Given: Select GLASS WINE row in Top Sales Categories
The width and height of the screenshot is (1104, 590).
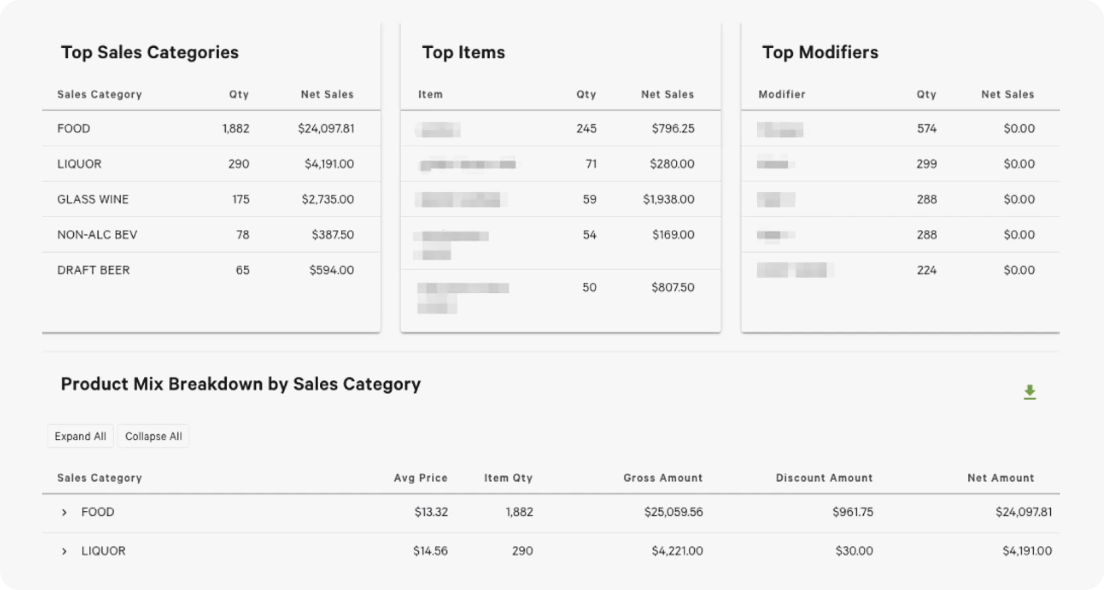Looking at the screenshot, I should [x=211, y=199].
